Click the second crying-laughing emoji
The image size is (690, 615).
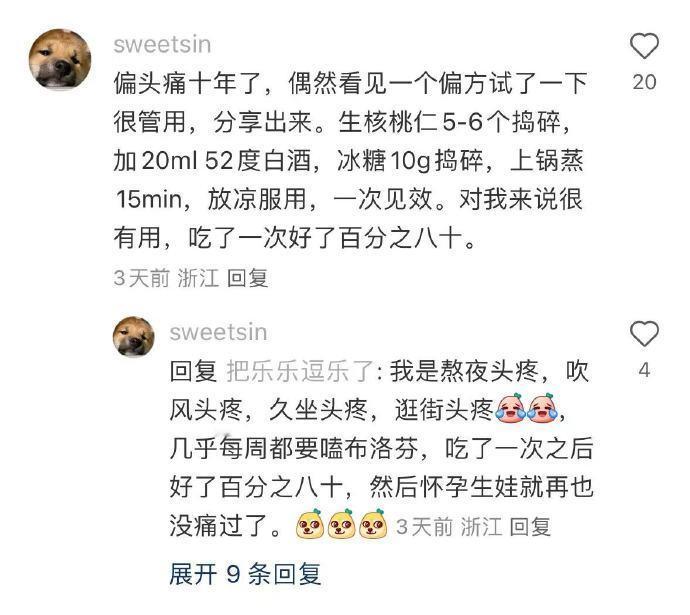click(543, 408)
